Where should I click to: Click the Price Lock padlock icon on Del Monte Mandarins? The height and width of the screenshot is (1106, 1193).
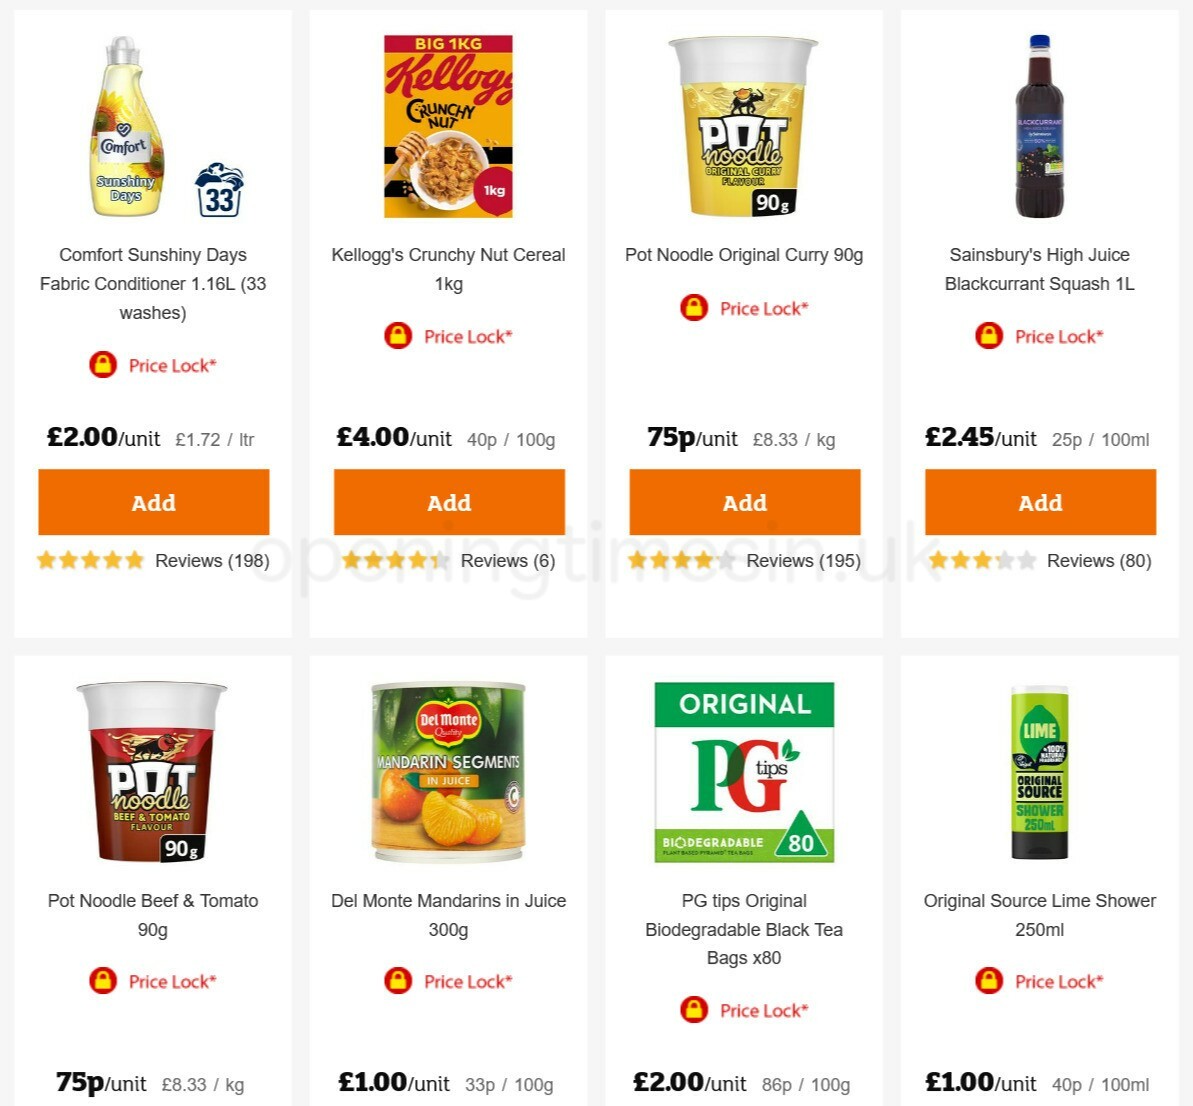click(x=397, y=981)
